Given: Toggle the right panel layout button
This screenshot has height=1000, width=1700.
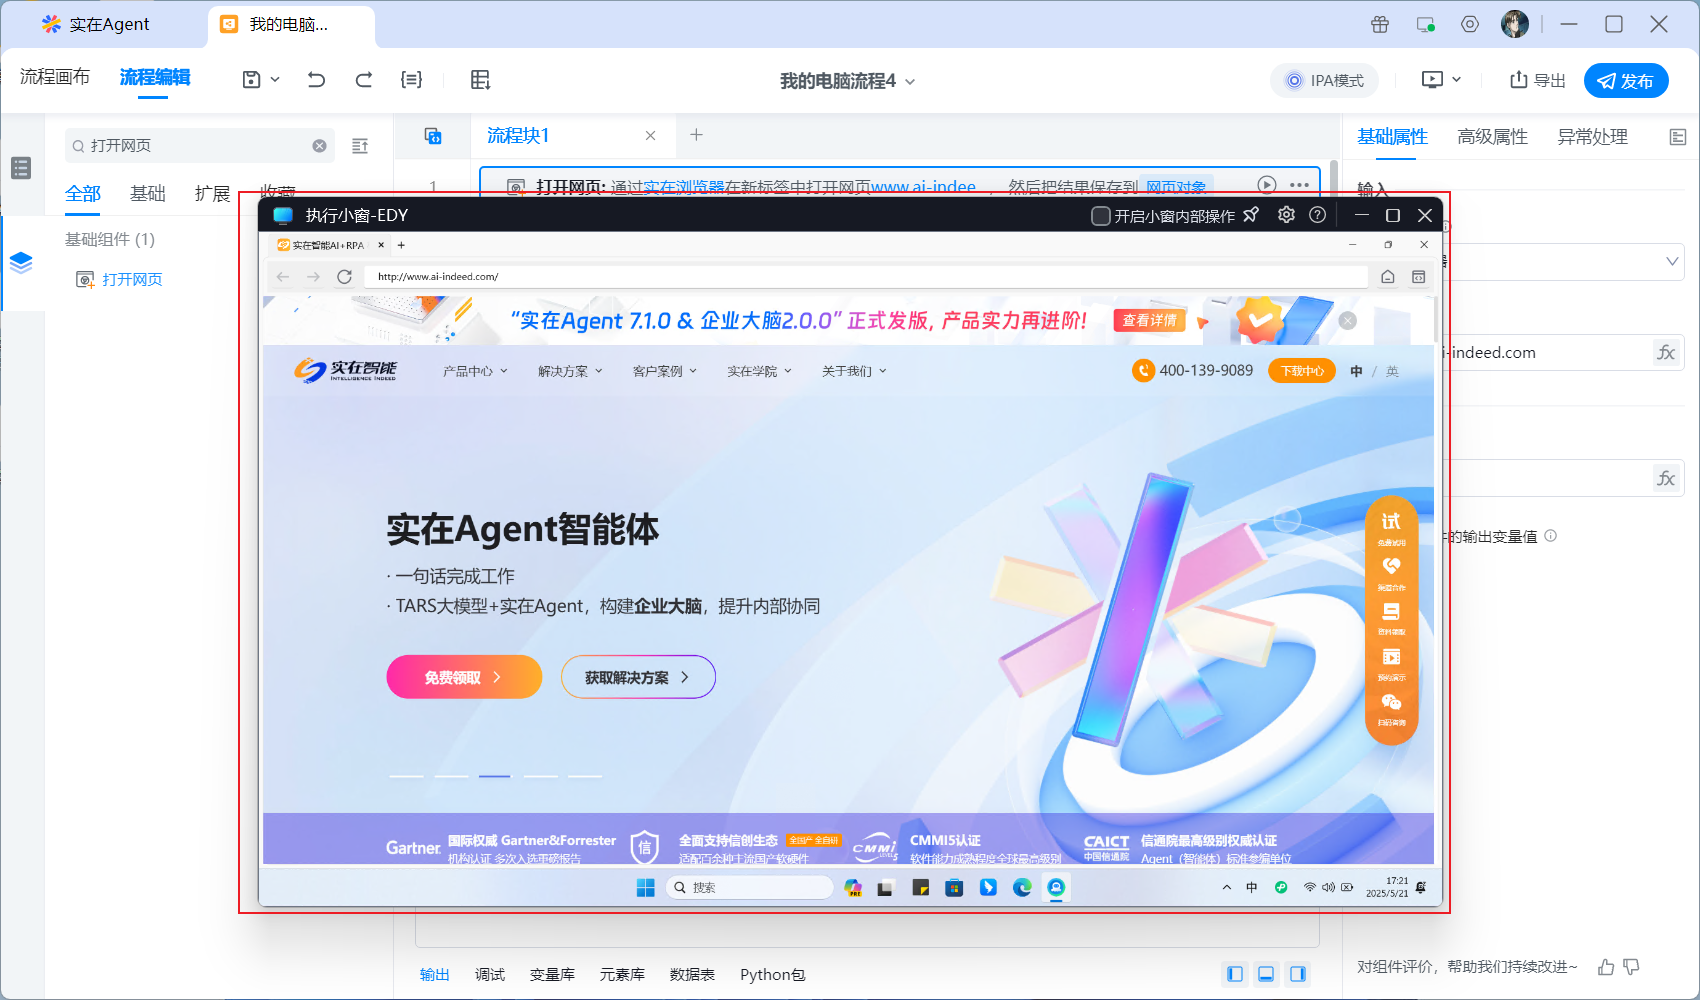Looking at the screenshot, I should (1297, 974).
